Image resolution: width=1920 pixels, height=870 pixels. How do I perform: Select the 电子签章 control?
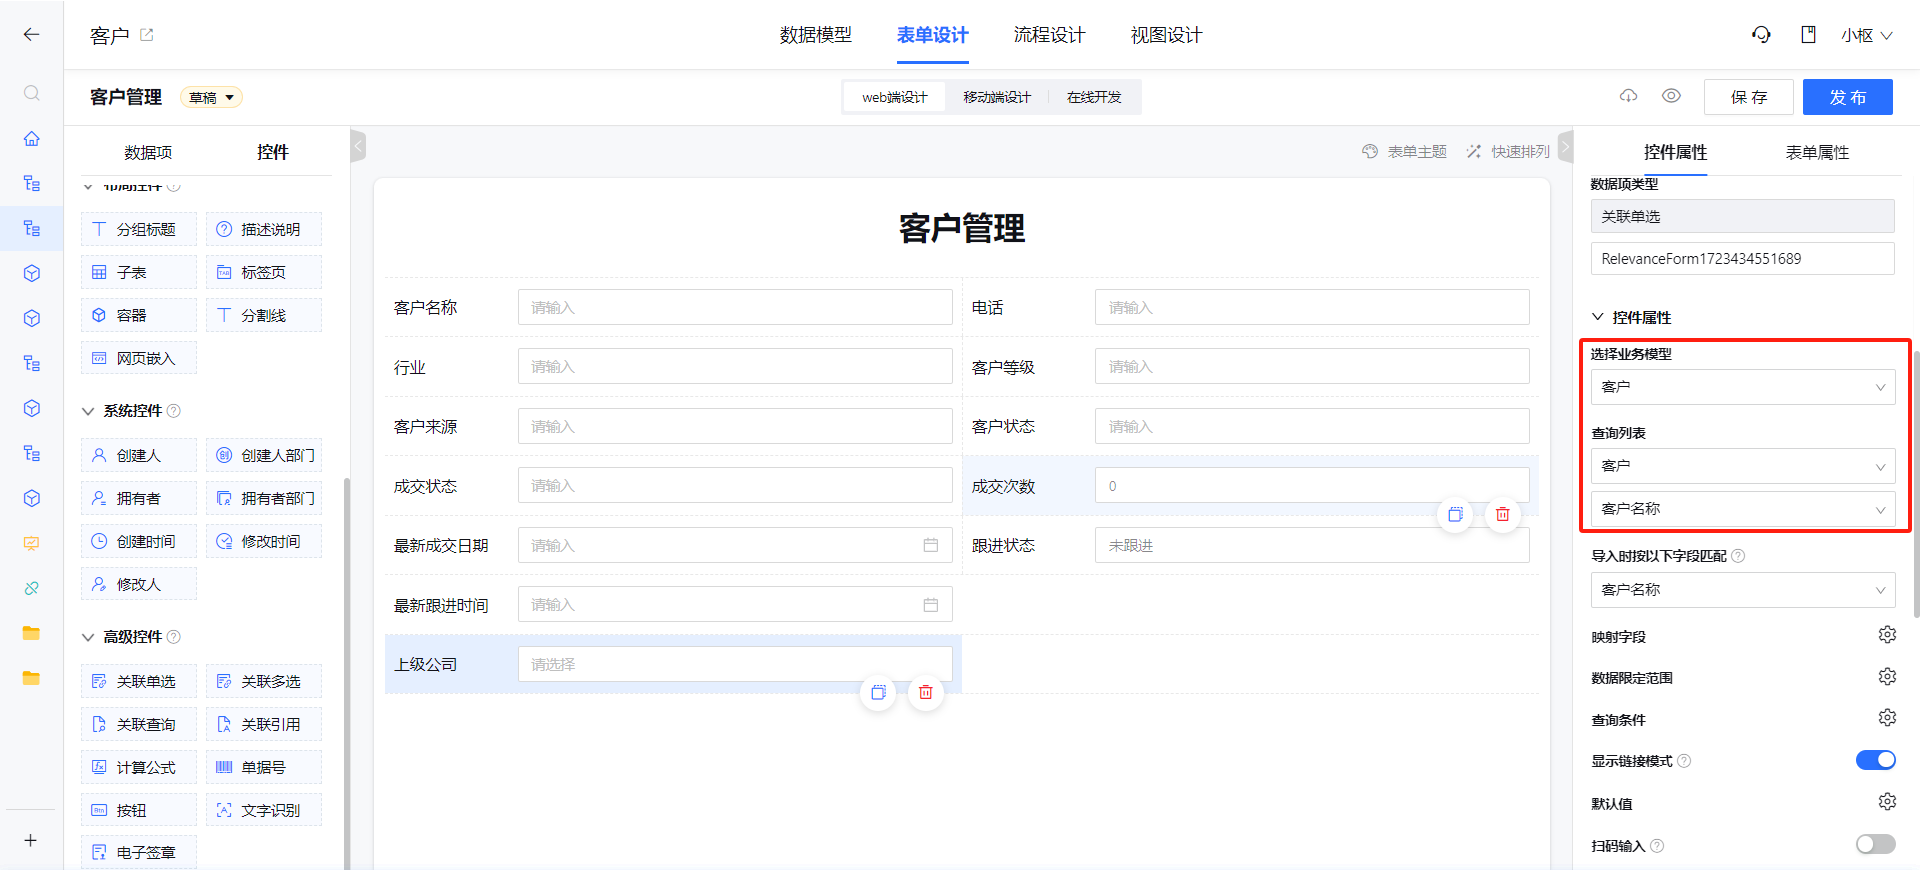pyautogui.click(x=139, y=852)
